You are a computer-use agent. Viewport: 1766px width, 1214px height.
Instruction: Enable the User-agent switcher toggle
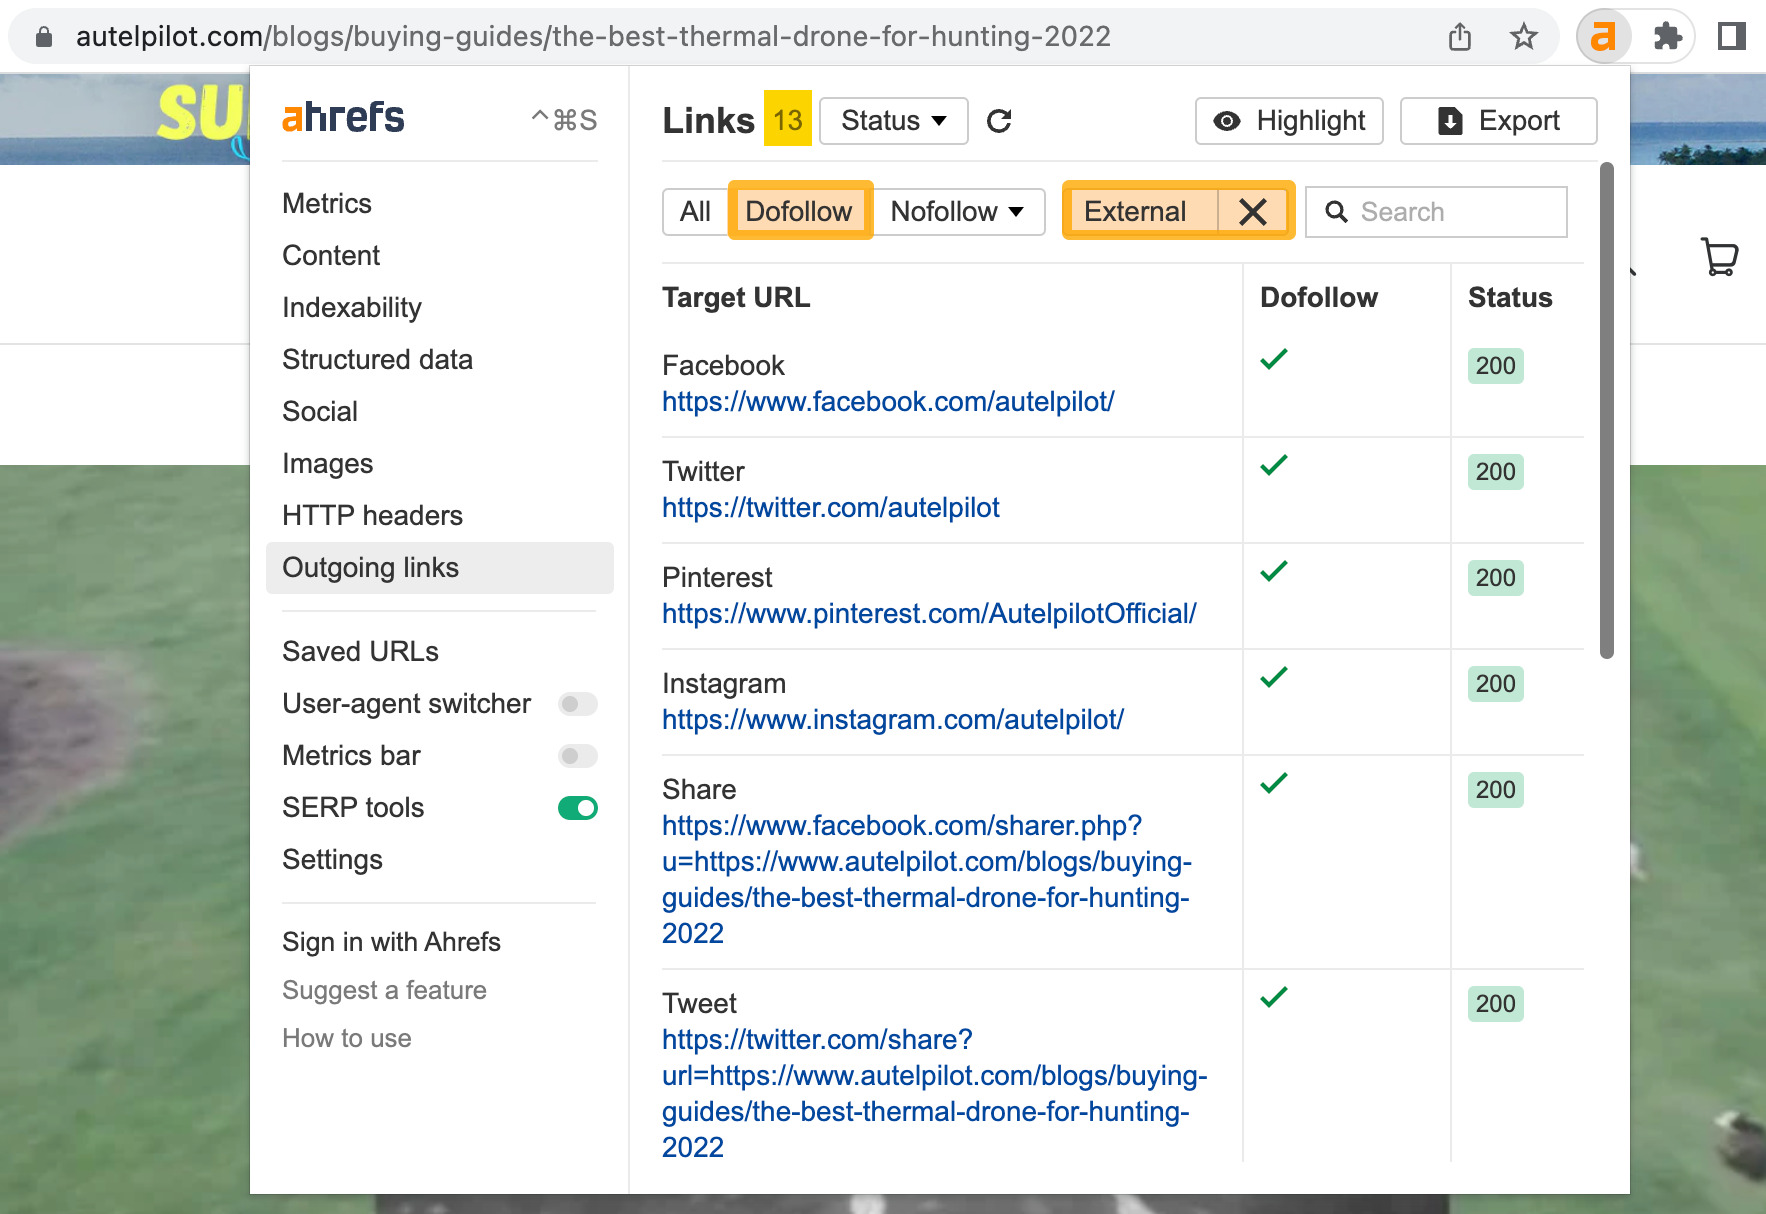(x=576, y=704)
